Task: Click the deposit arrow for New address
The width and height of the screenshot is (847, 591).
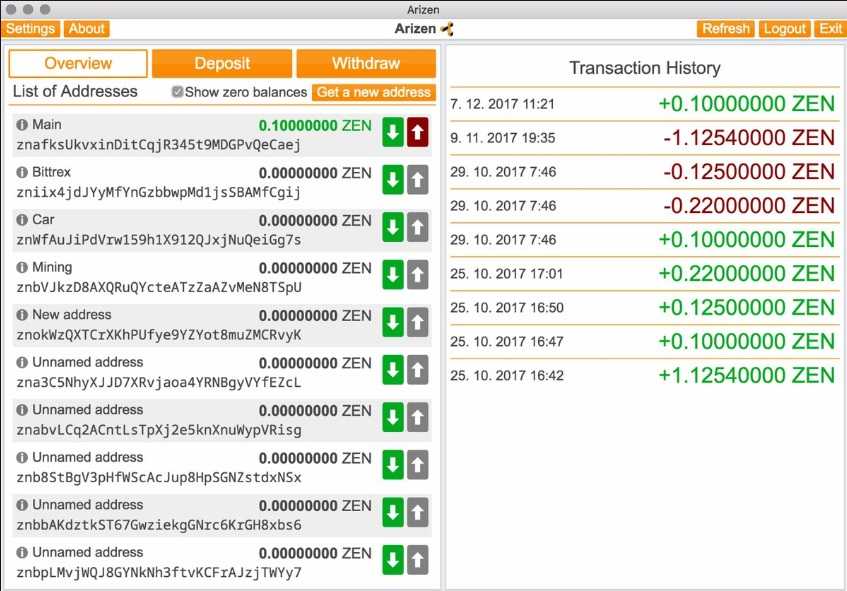Action: (x=393, y=322)
